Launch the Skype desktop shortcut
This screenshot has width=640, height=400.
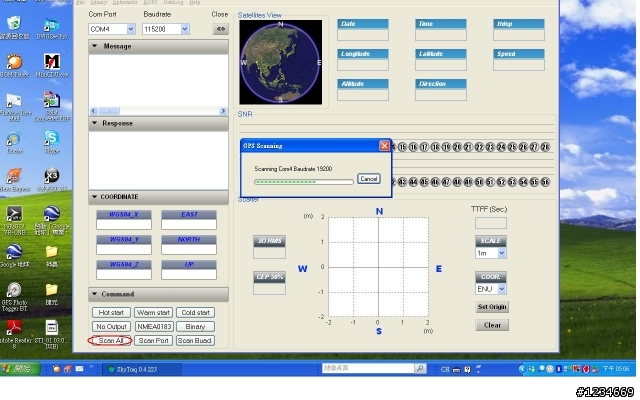[52, 138]
